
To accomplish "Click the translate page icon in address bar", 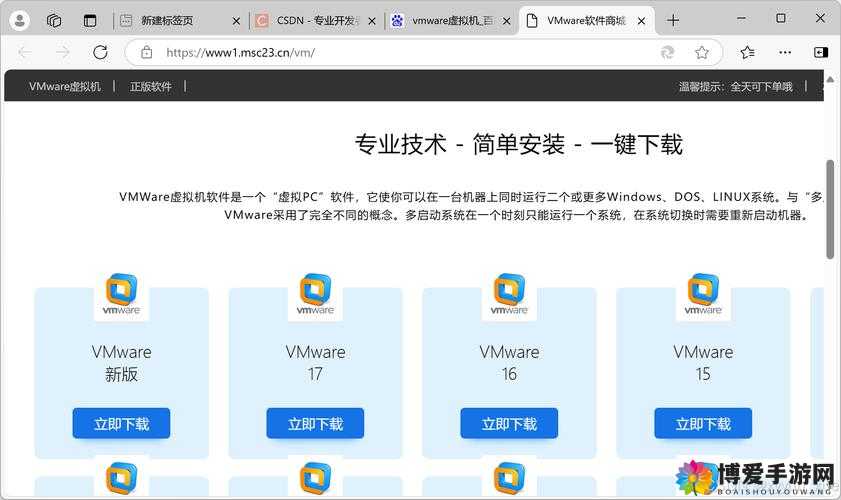I will point(667,52).
